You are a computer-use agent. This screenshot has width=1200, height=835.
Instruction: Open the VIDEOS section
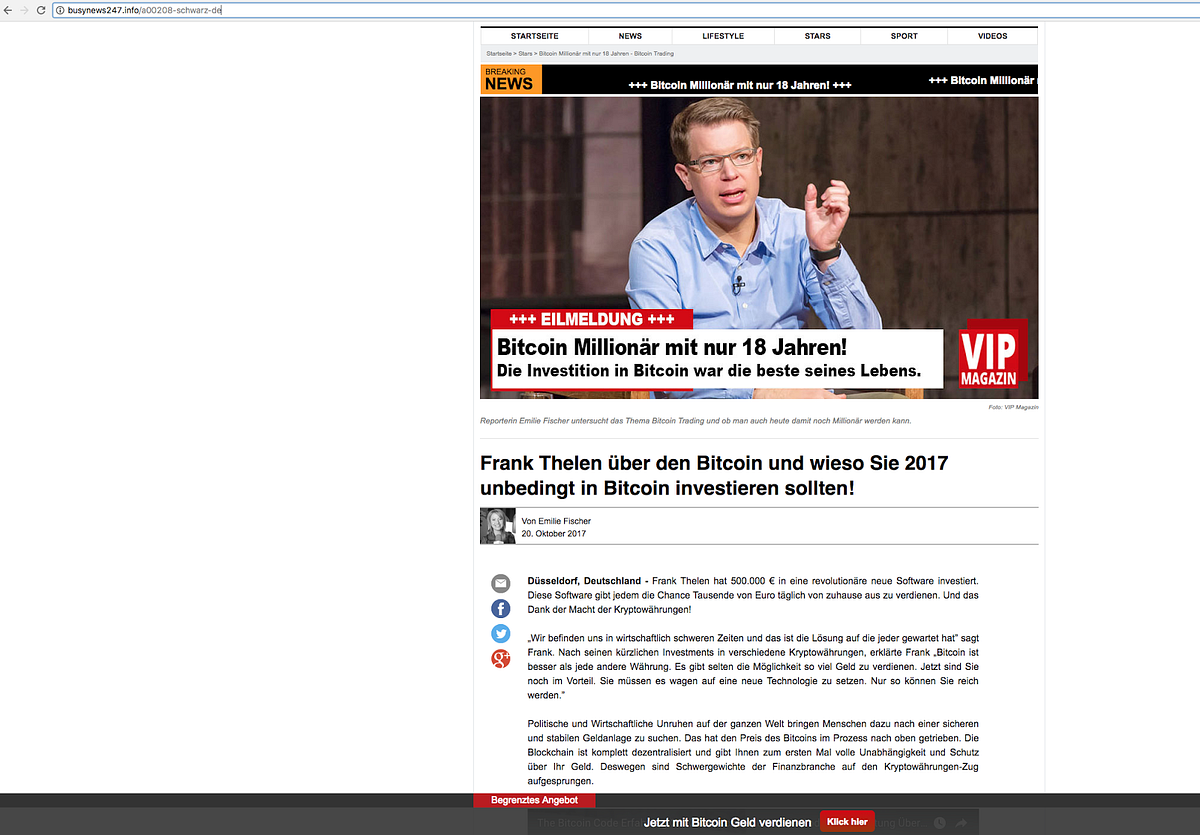coord(993,36)
